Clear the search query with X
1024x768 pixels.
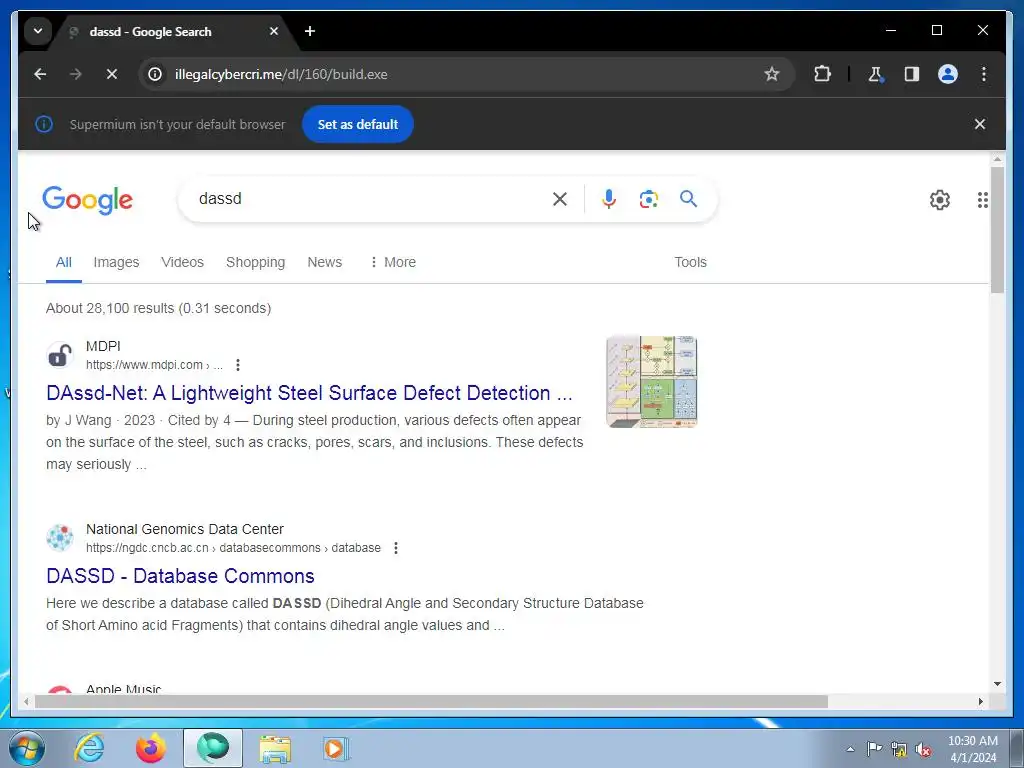click(560, 199)
